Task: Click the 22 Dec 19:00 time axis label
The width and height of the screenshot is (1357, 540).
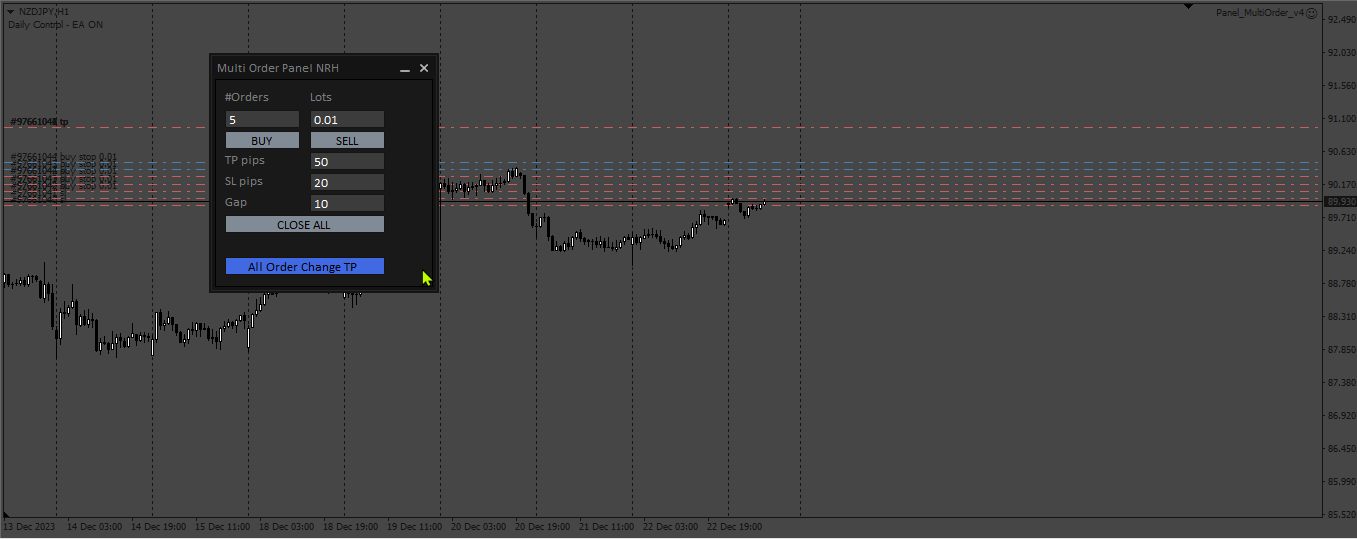Action: tap(737, 526)
